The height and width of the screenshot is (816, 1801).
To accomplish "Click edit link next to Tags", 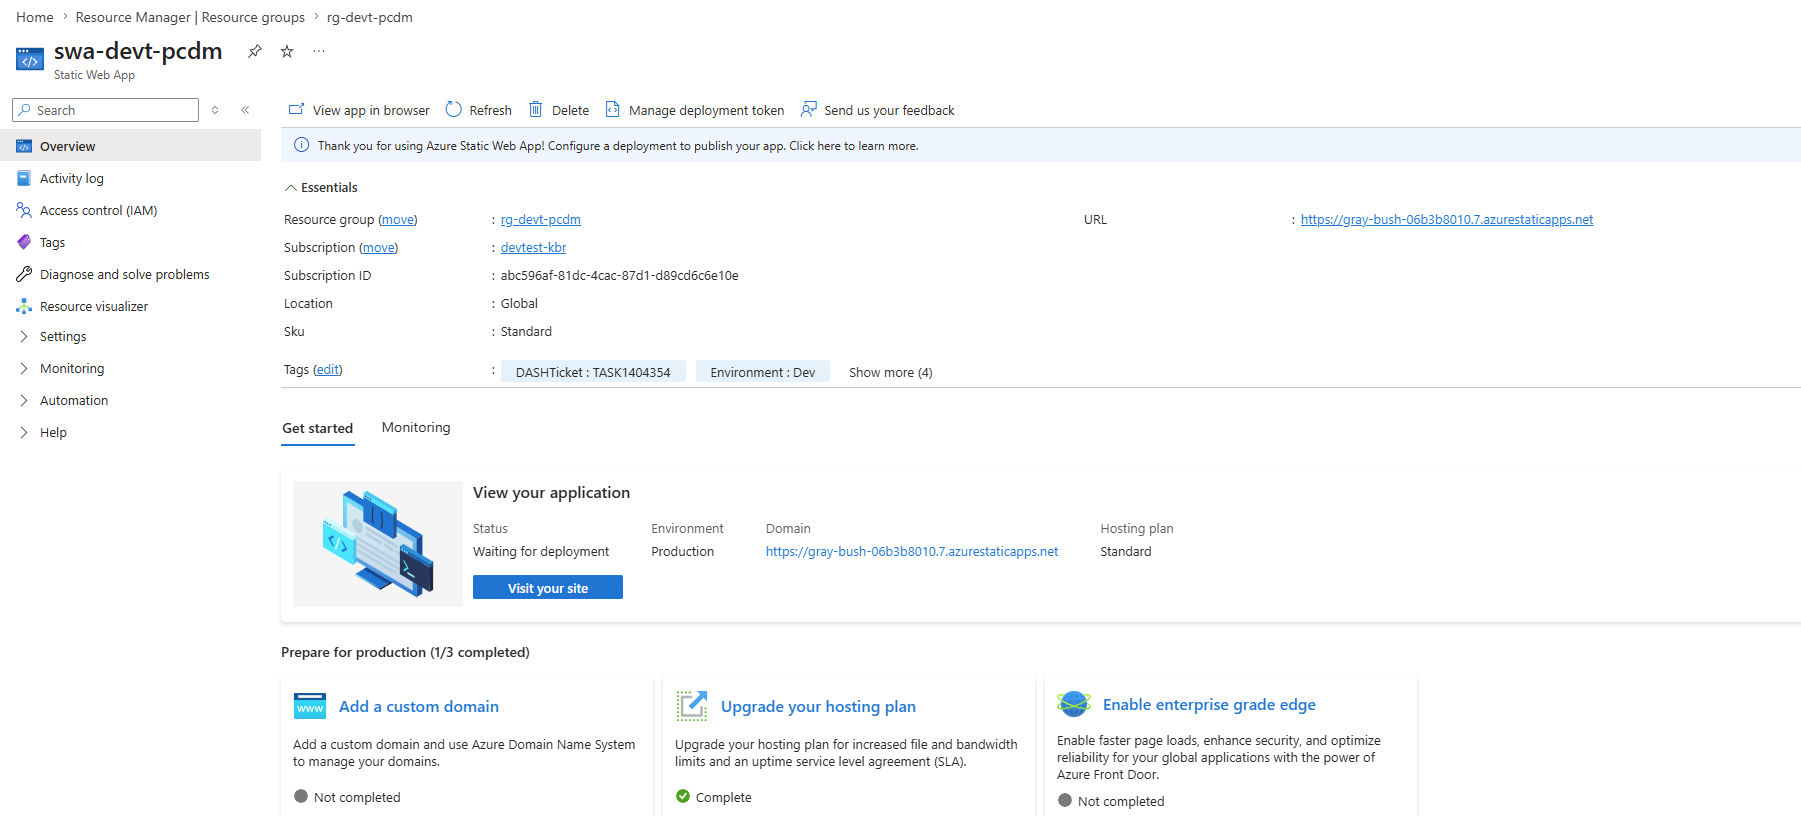I will 328,369.
